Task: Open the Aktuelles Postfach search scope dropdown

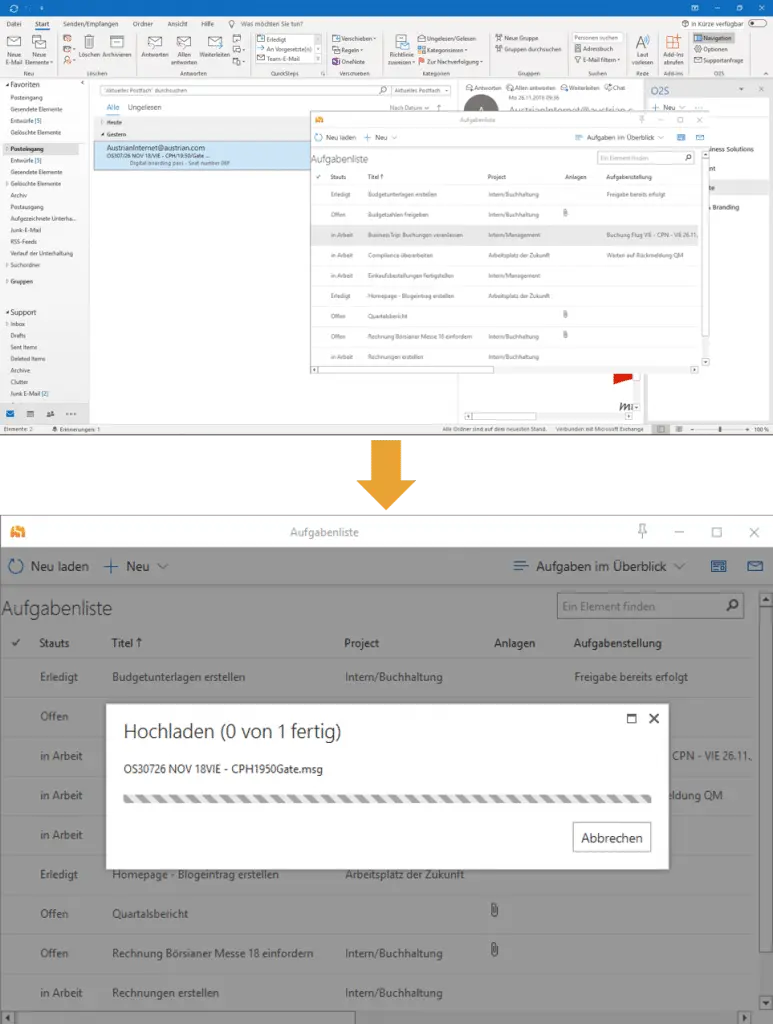Action: (421, 90)
